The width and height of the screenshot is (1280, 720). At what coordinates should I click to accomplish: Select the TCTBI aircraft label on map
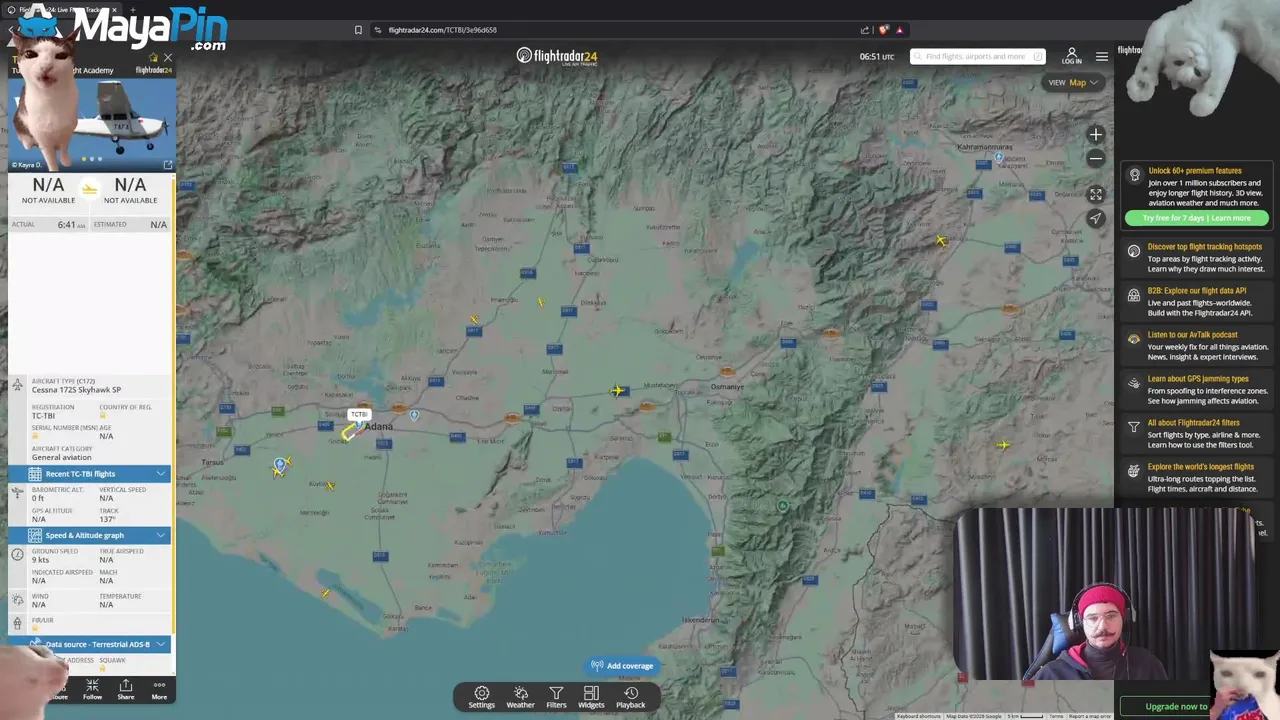click(359, 414)
